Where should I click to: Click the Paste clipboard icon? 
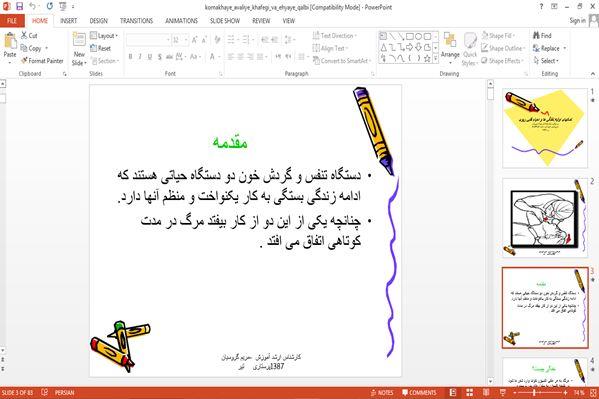tap(10, 41)
